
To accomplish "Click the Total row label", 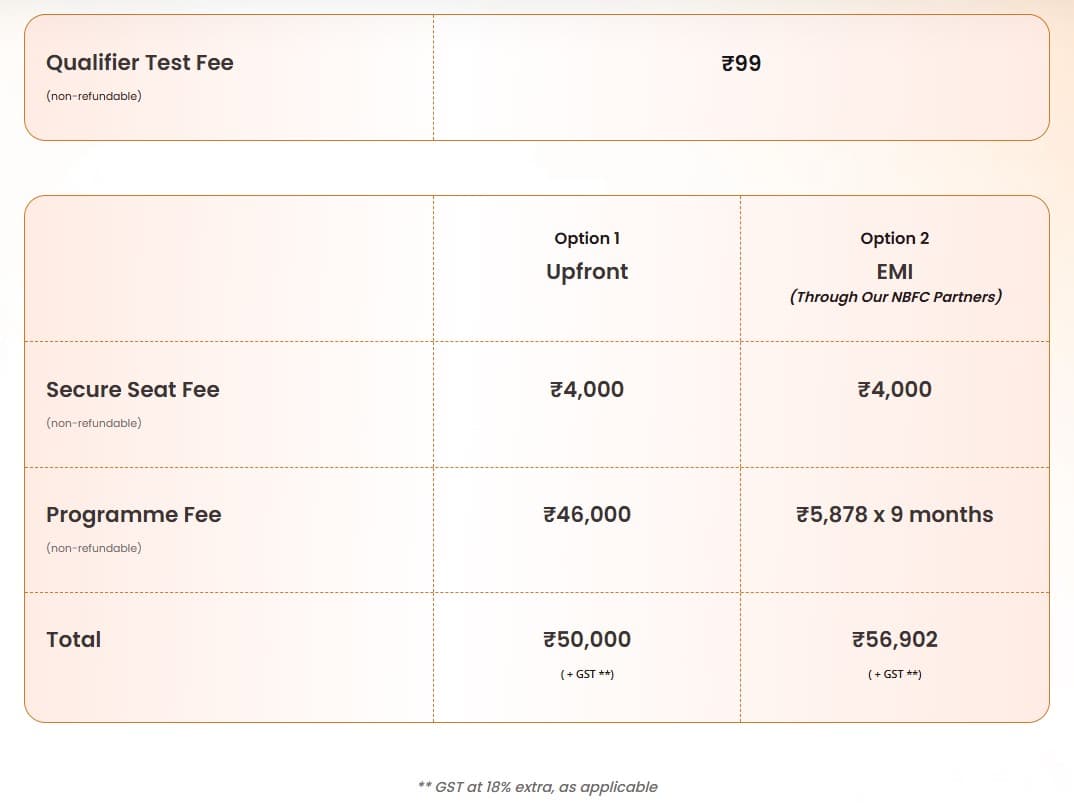I will pos(73,639).
